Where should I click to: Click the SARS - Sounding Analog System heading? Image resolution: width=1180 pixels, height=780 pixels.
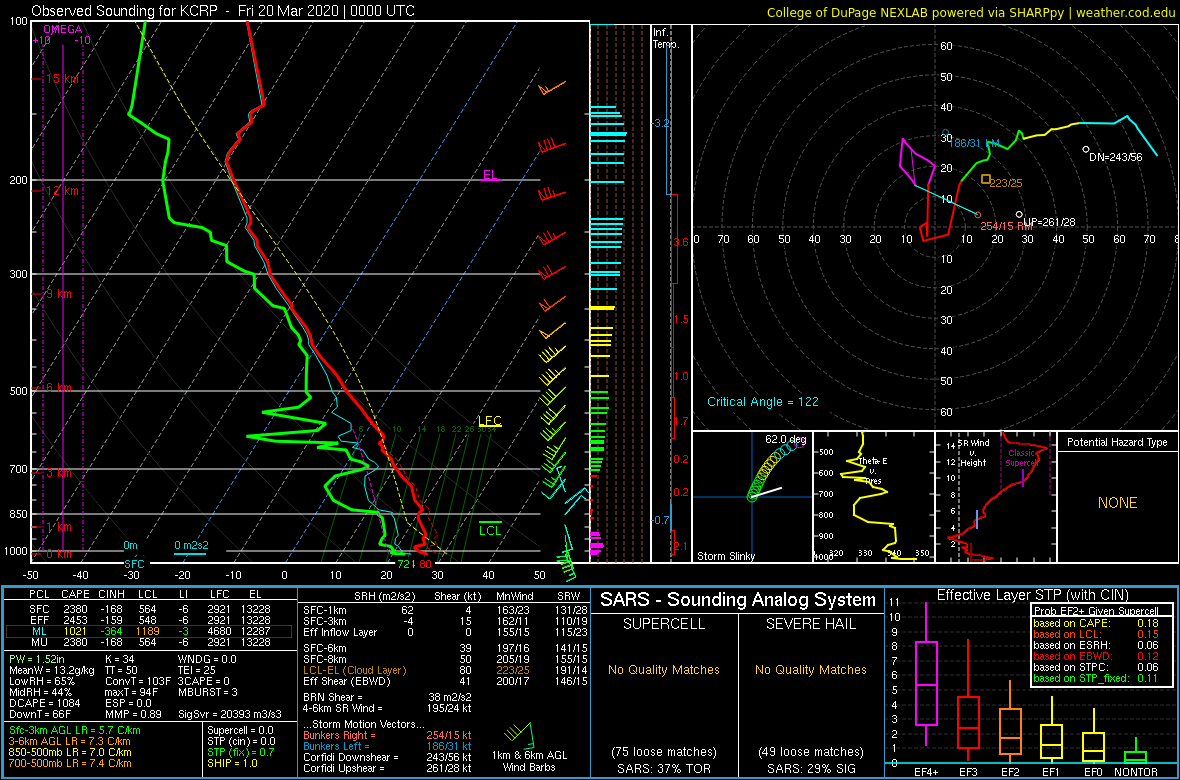pyautogui.click(x=738, y=600)
